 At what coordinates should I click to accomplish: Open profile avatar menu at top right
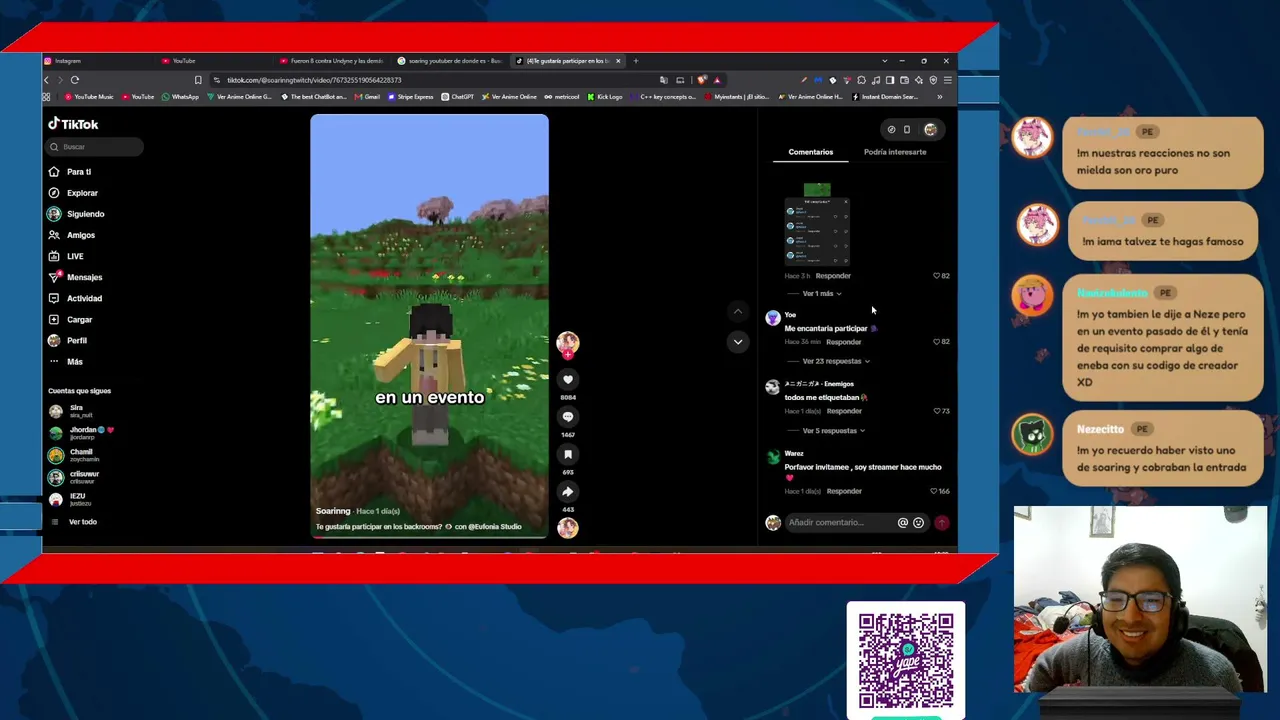tap(931, 129)
